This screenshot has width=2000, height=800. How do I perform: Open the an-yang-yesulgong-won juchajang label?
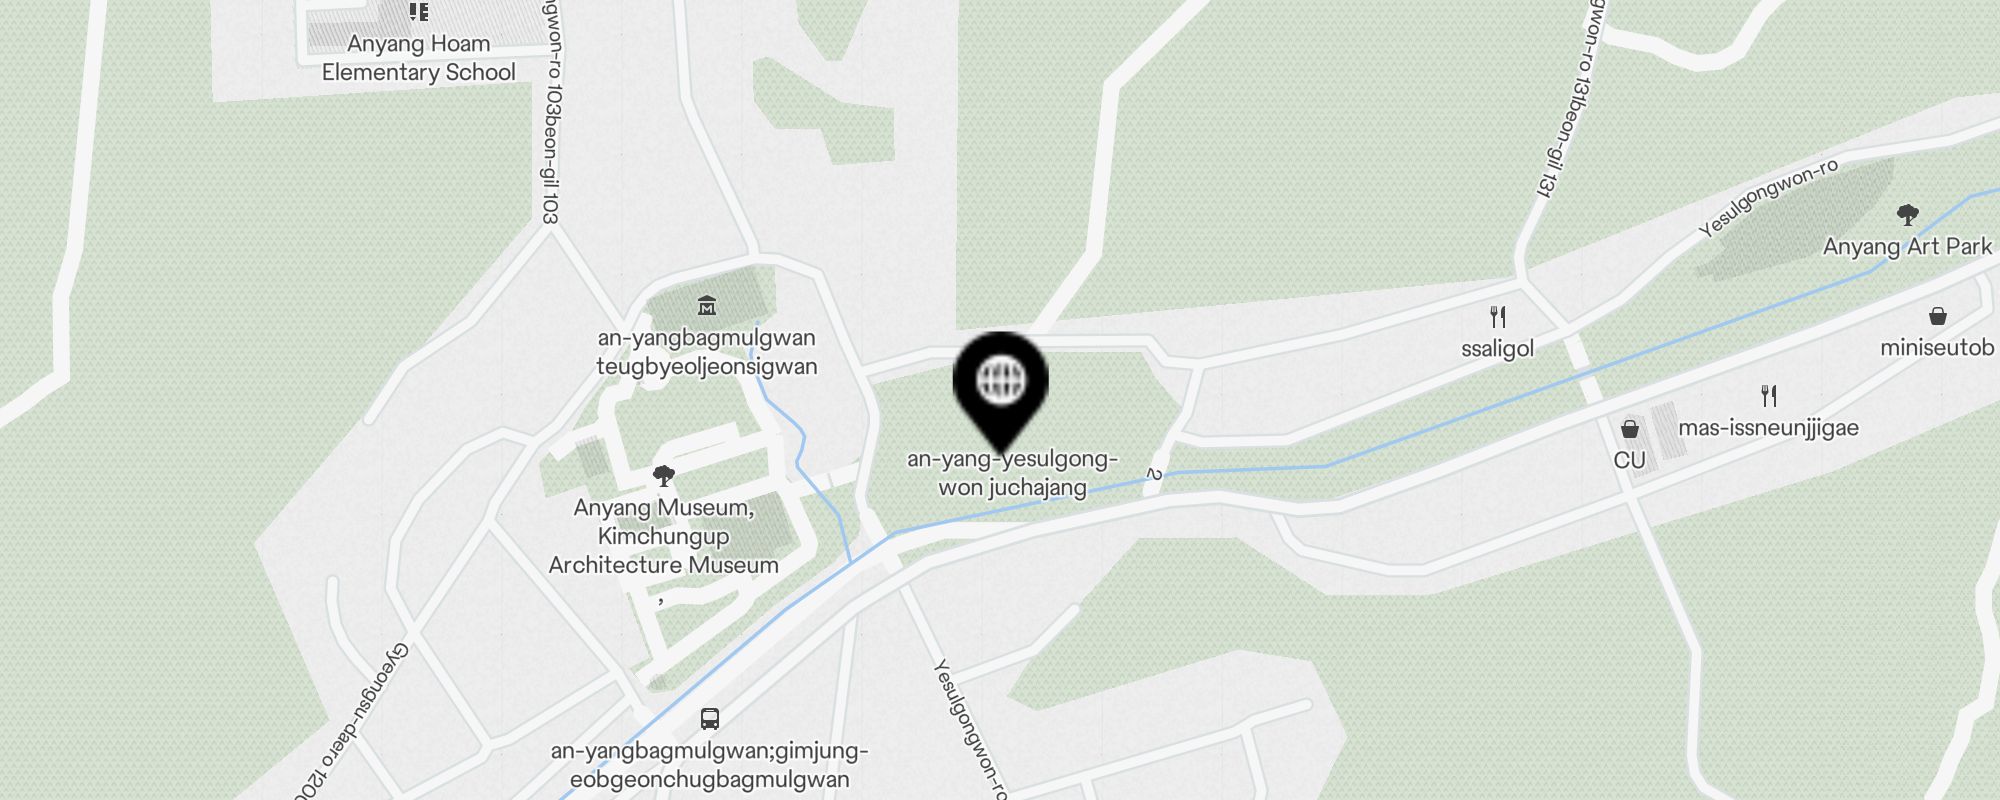click(x=1012, y=473)
